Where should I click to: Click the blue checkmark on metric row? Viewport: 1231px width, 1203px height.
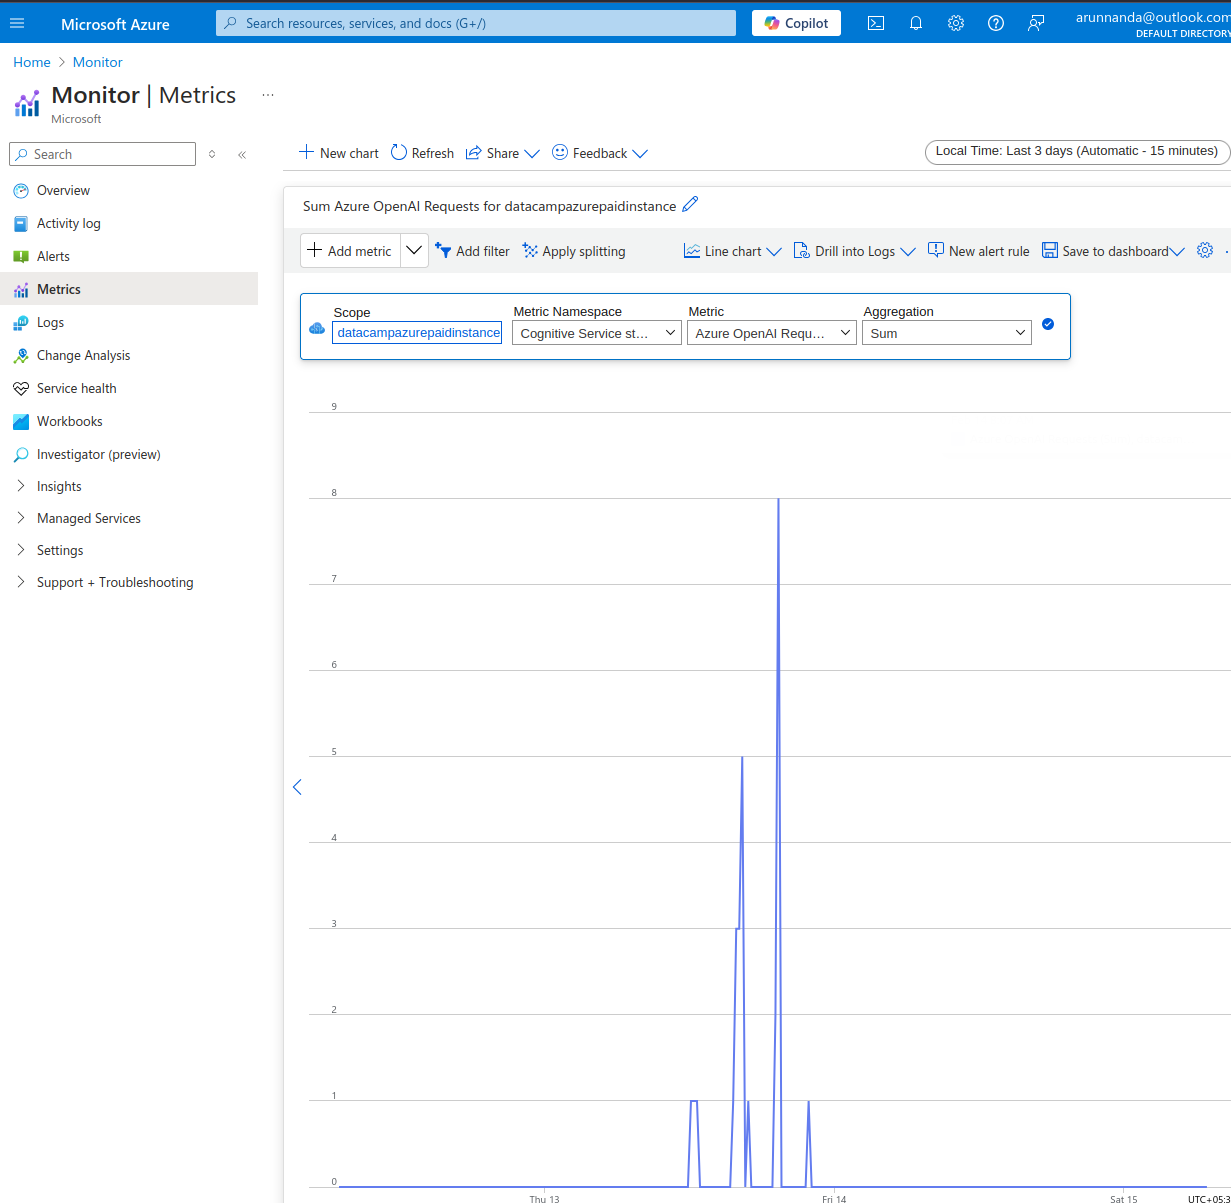1048,324
